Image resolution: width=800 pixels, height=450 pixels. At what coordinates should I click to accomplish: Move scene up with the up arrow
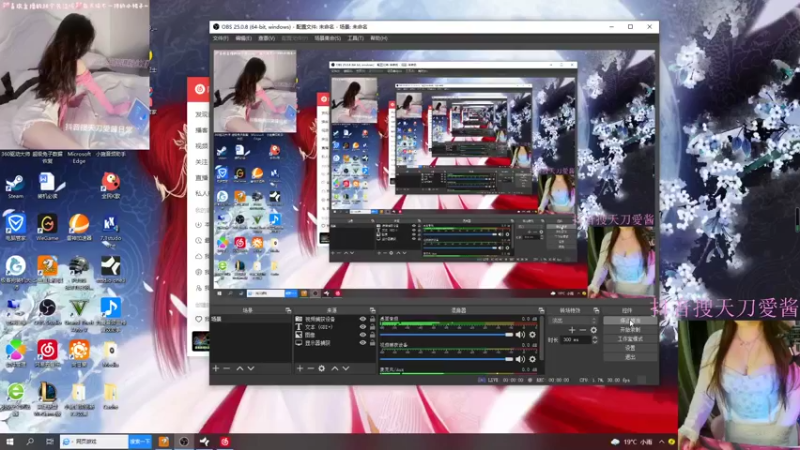point(240,368)
